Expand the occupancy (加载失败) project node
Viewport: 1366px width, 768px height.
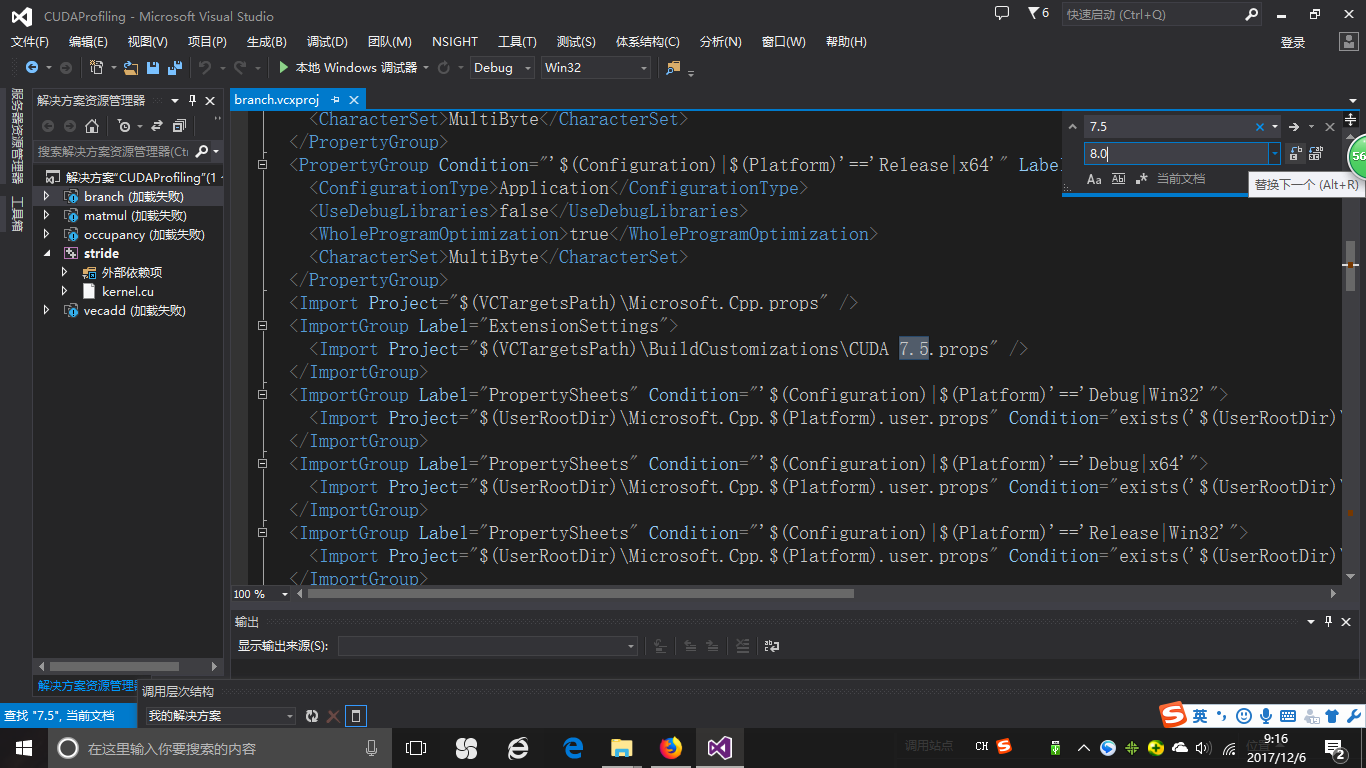point(46,235)
